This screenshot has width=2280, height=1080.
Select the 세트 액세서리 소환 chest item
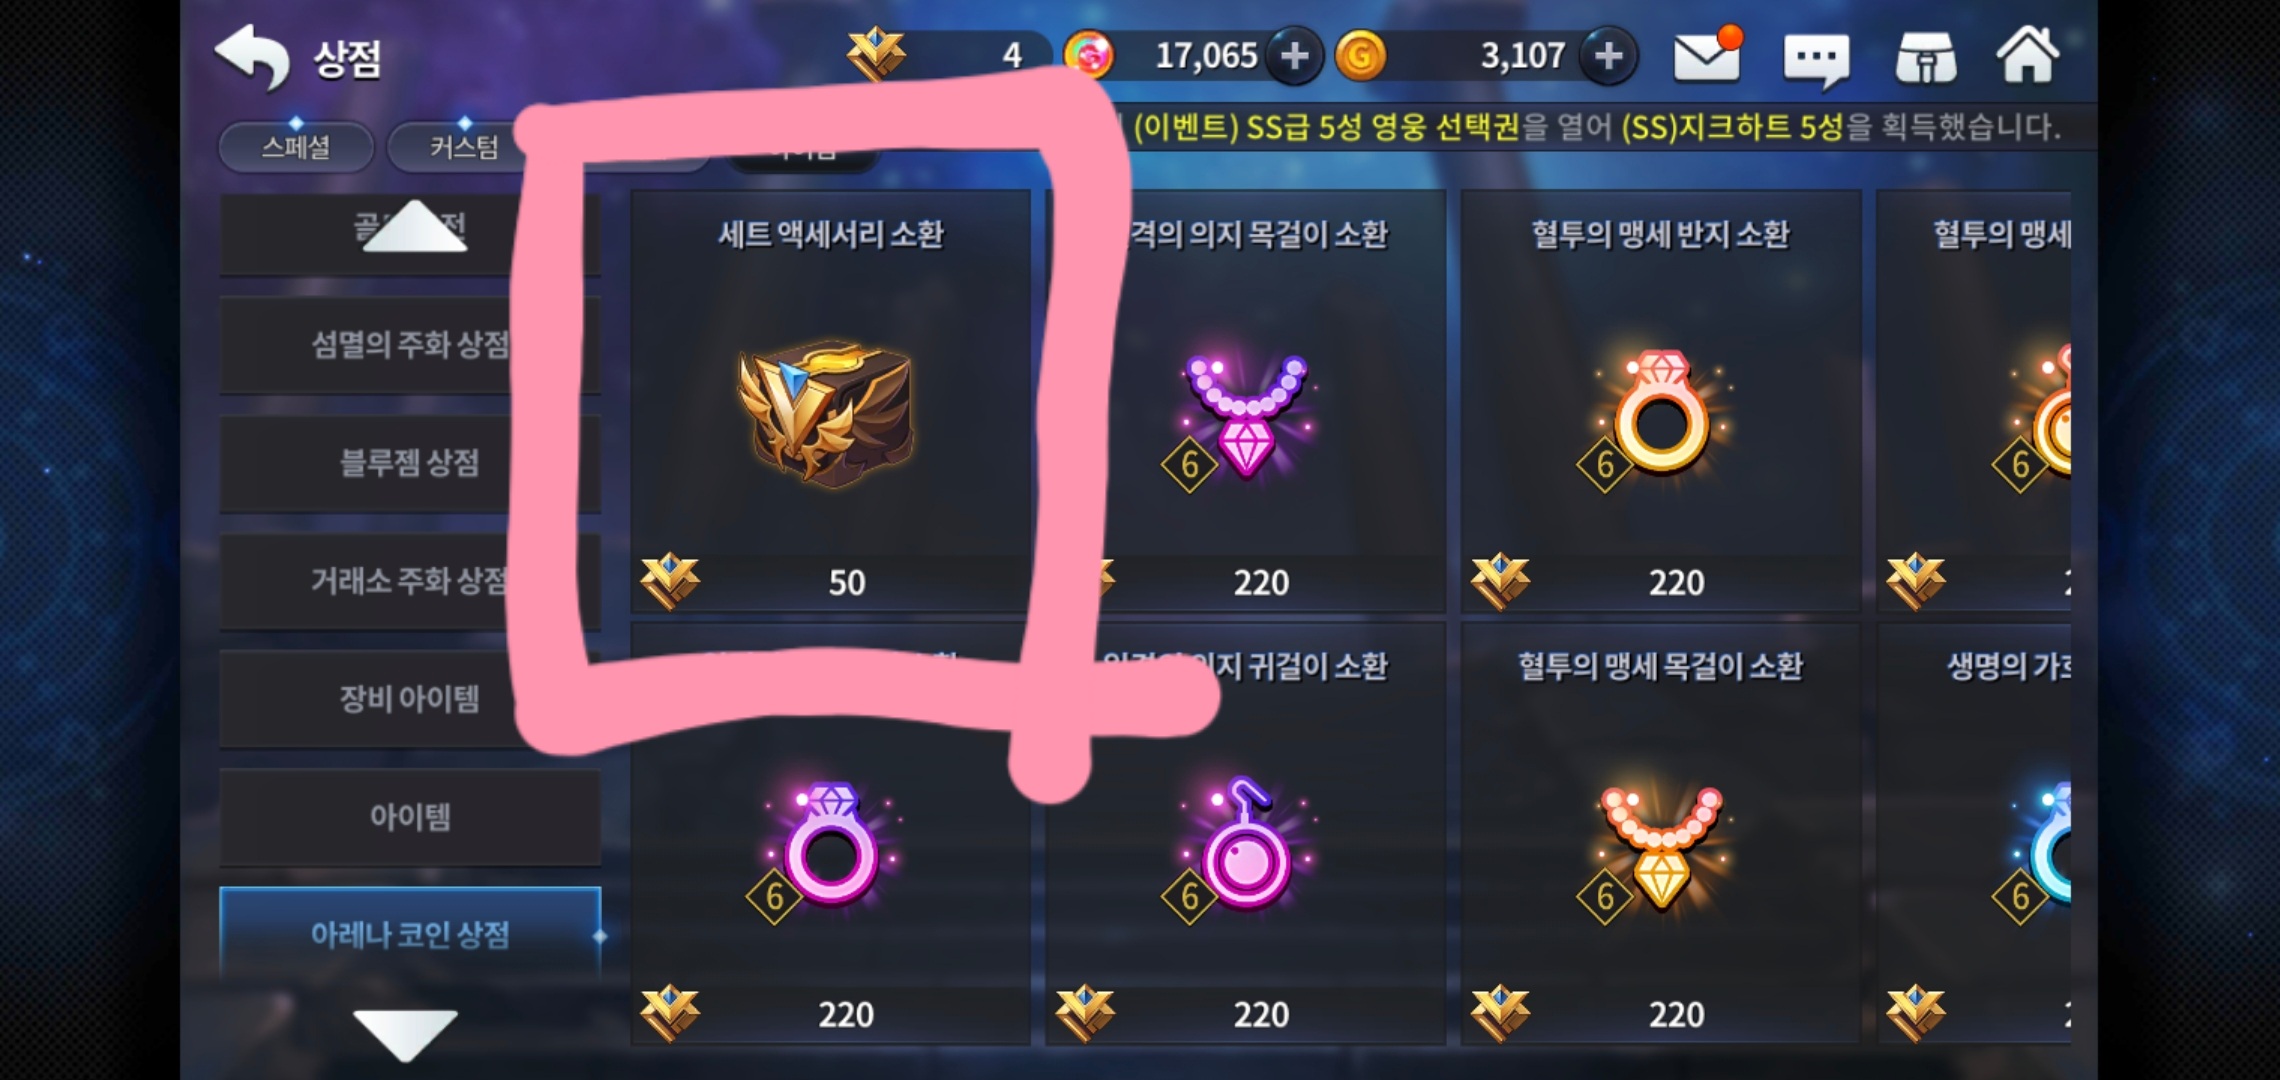point(830,401)
